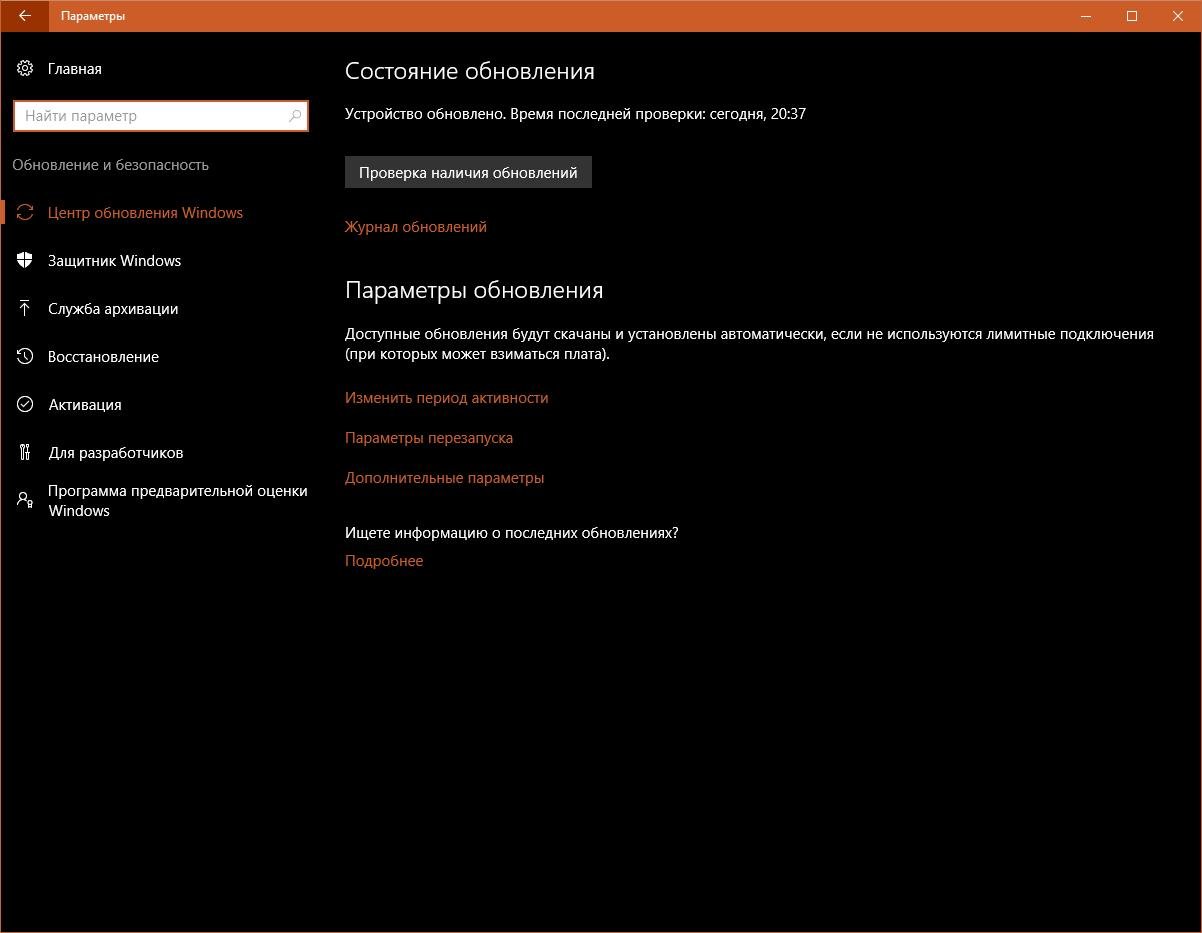Click the Активация checkmark circle icon
1202x933 pixels.
25,405
